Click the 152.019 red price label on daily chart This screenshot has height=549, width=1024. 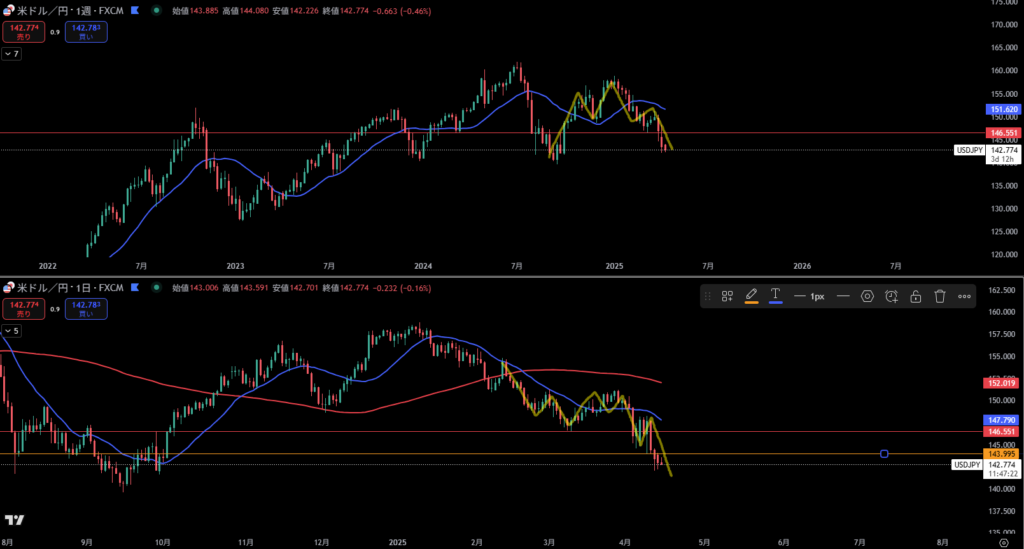pos(1001,383)
